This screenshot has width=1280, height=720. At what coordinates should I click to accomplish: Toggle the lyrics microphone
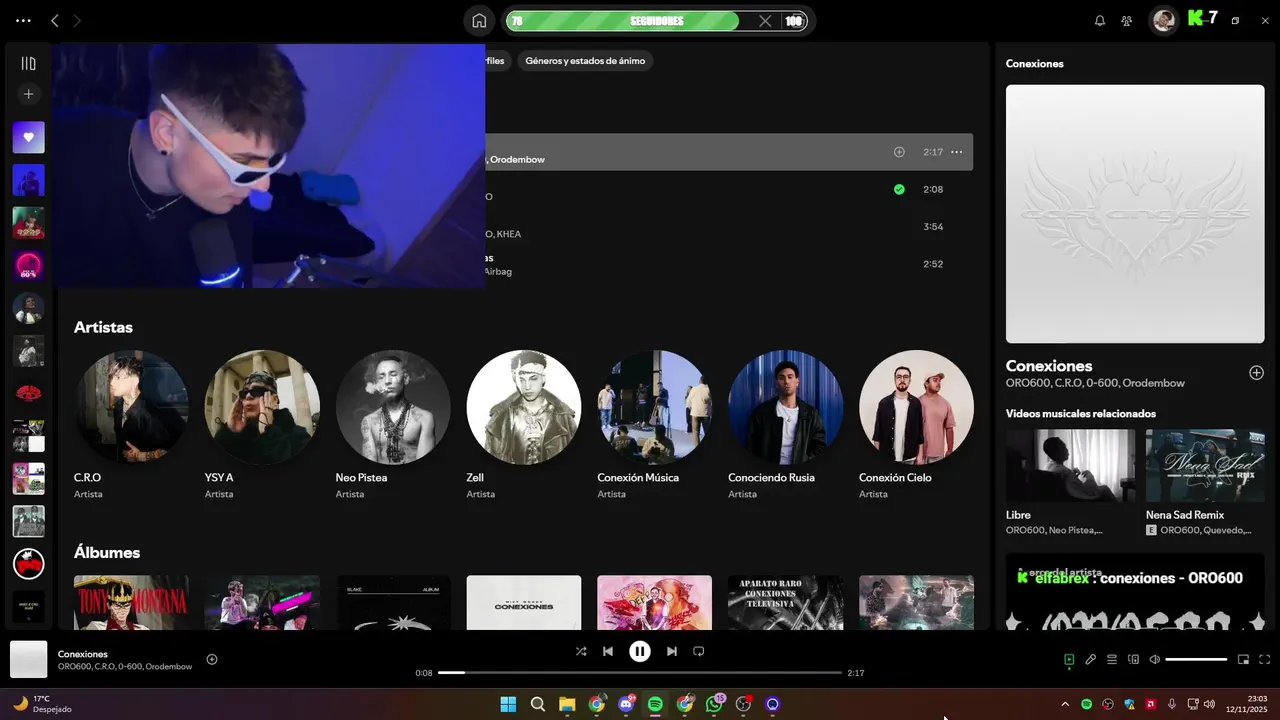[1091, 660]
